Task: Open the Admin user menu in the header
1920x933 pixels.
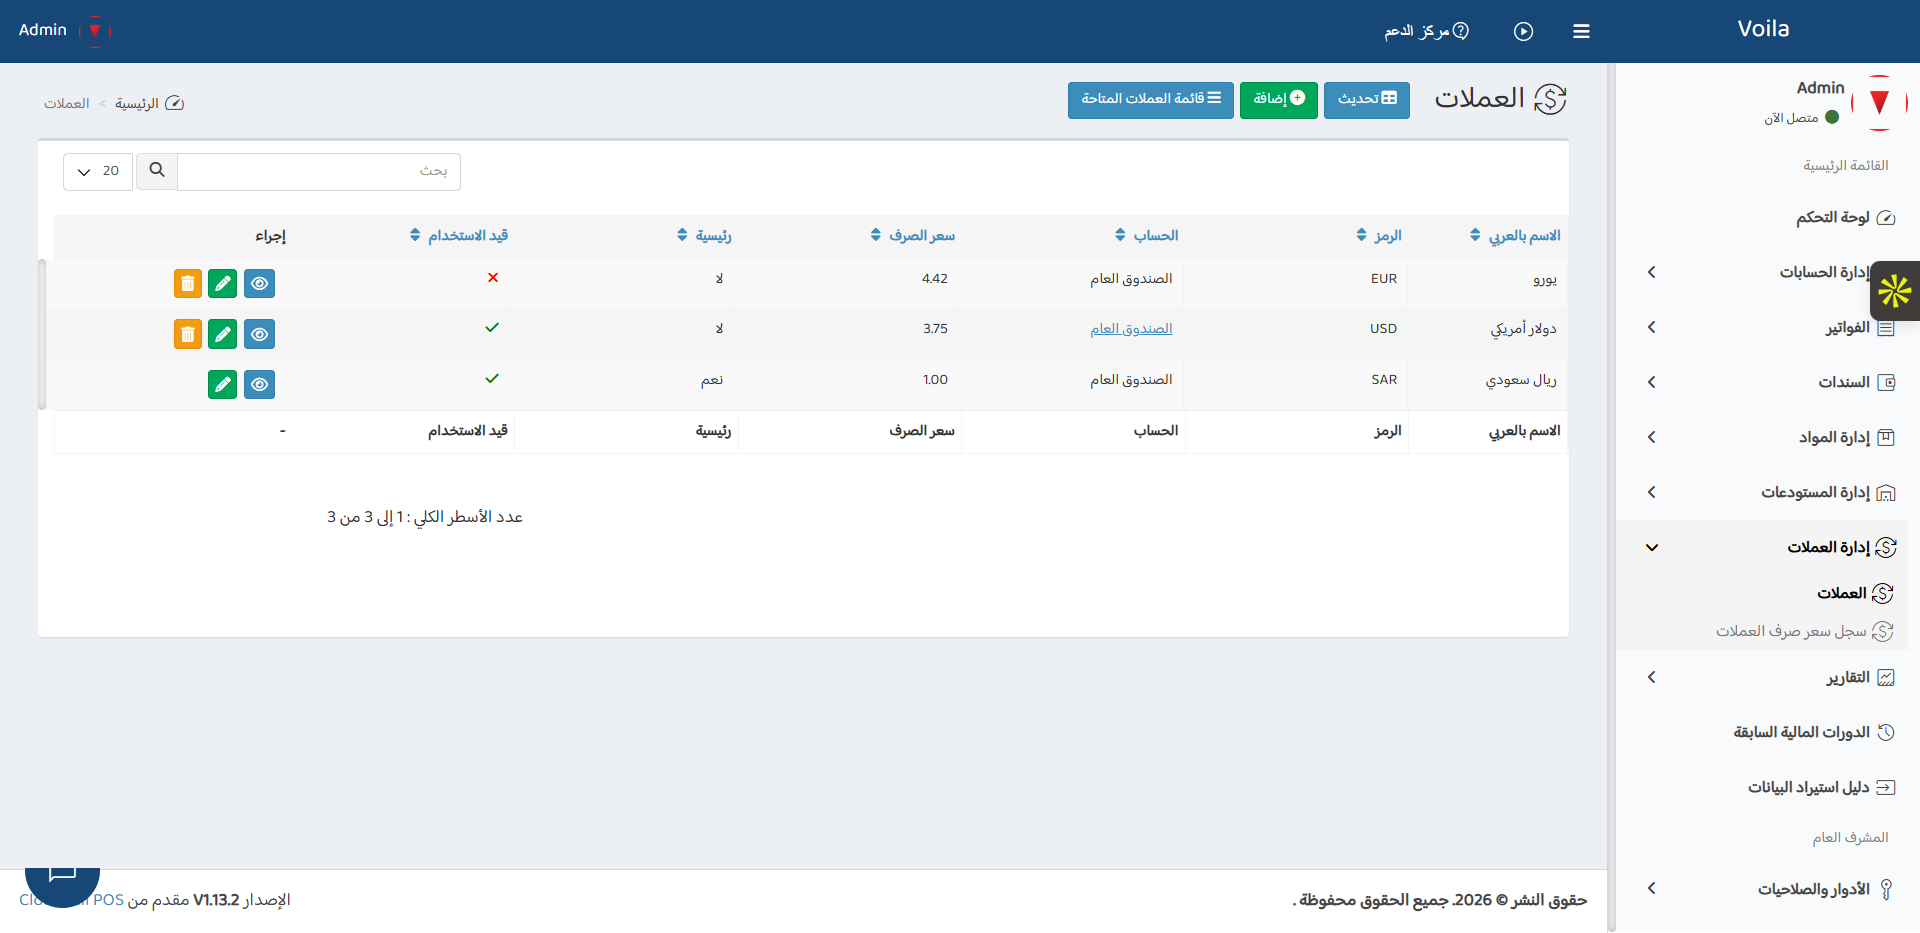Action: tap(64, 30)
